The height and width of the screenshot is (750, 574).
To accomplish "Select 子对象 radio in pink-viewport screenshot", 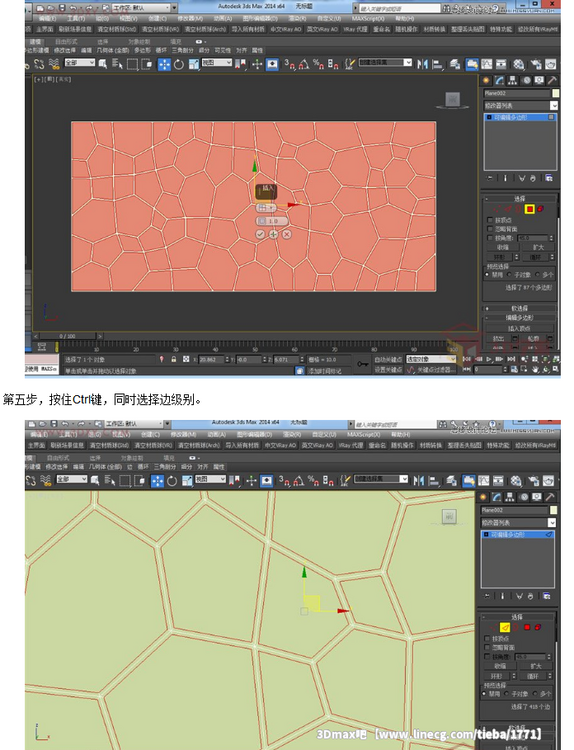I will pyautogui.click(x=509, y=275).
